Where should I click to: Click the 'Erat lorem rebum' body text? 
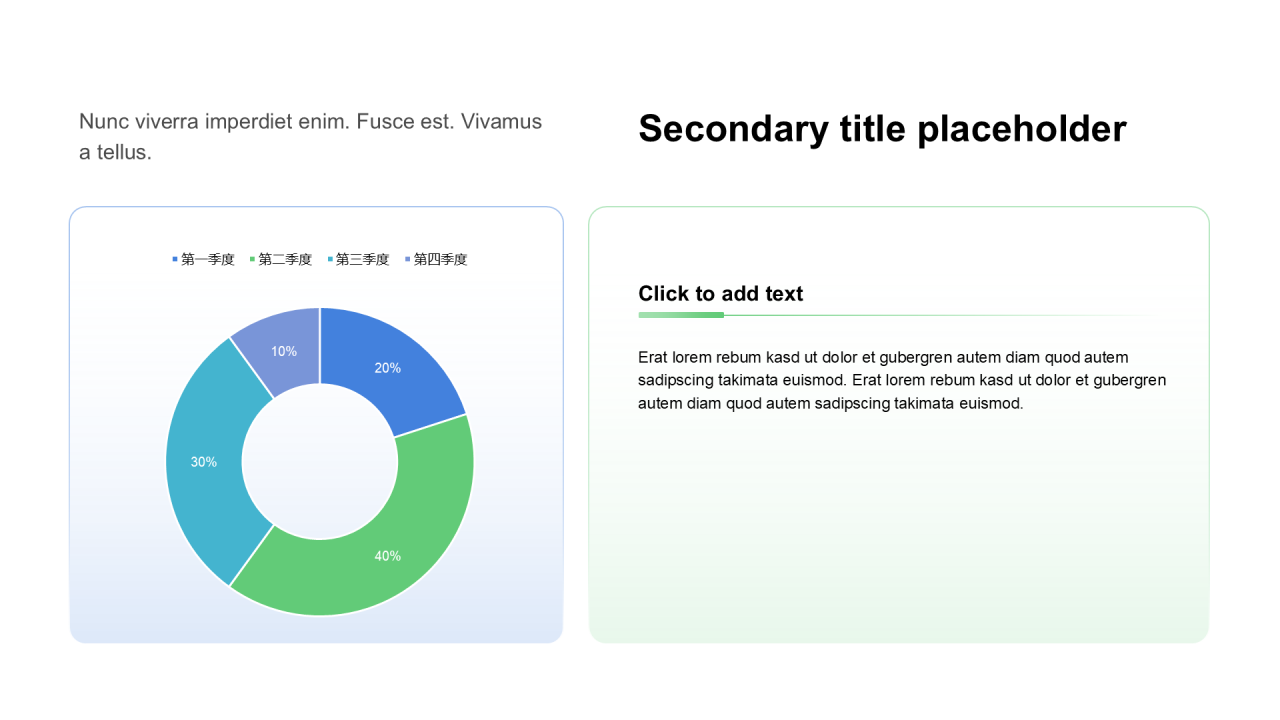(902, 381)
